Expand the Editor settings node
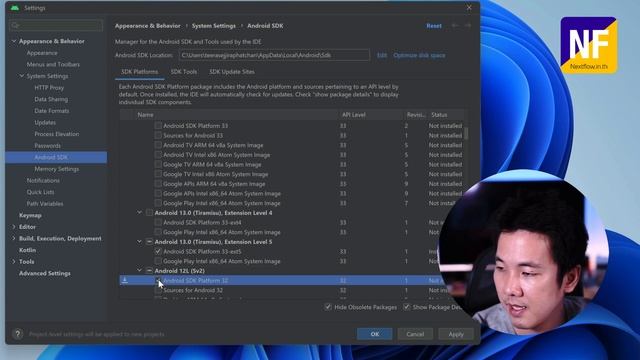Viewport: 640px width, 360px height. 14,227
